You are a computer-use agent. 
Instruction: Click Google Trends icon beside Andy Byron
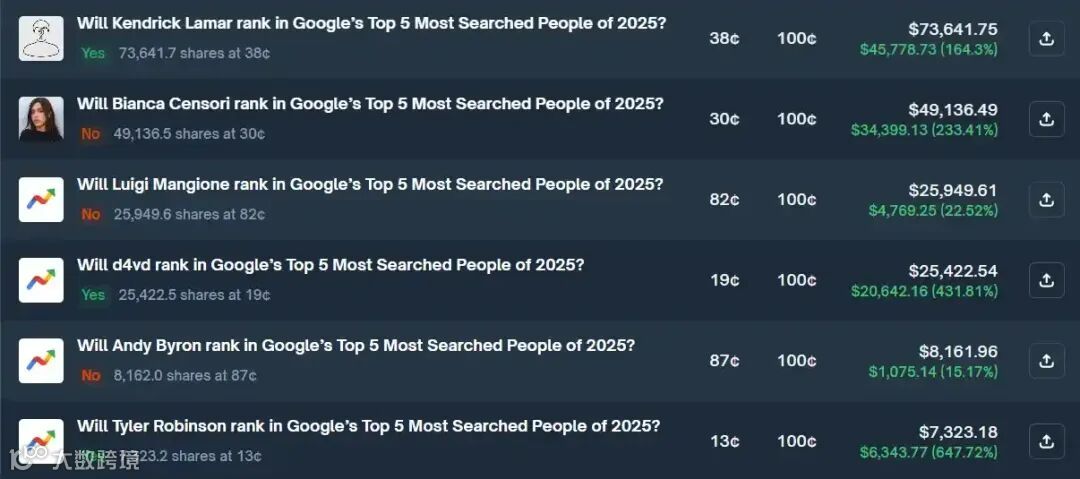point(41,360)
